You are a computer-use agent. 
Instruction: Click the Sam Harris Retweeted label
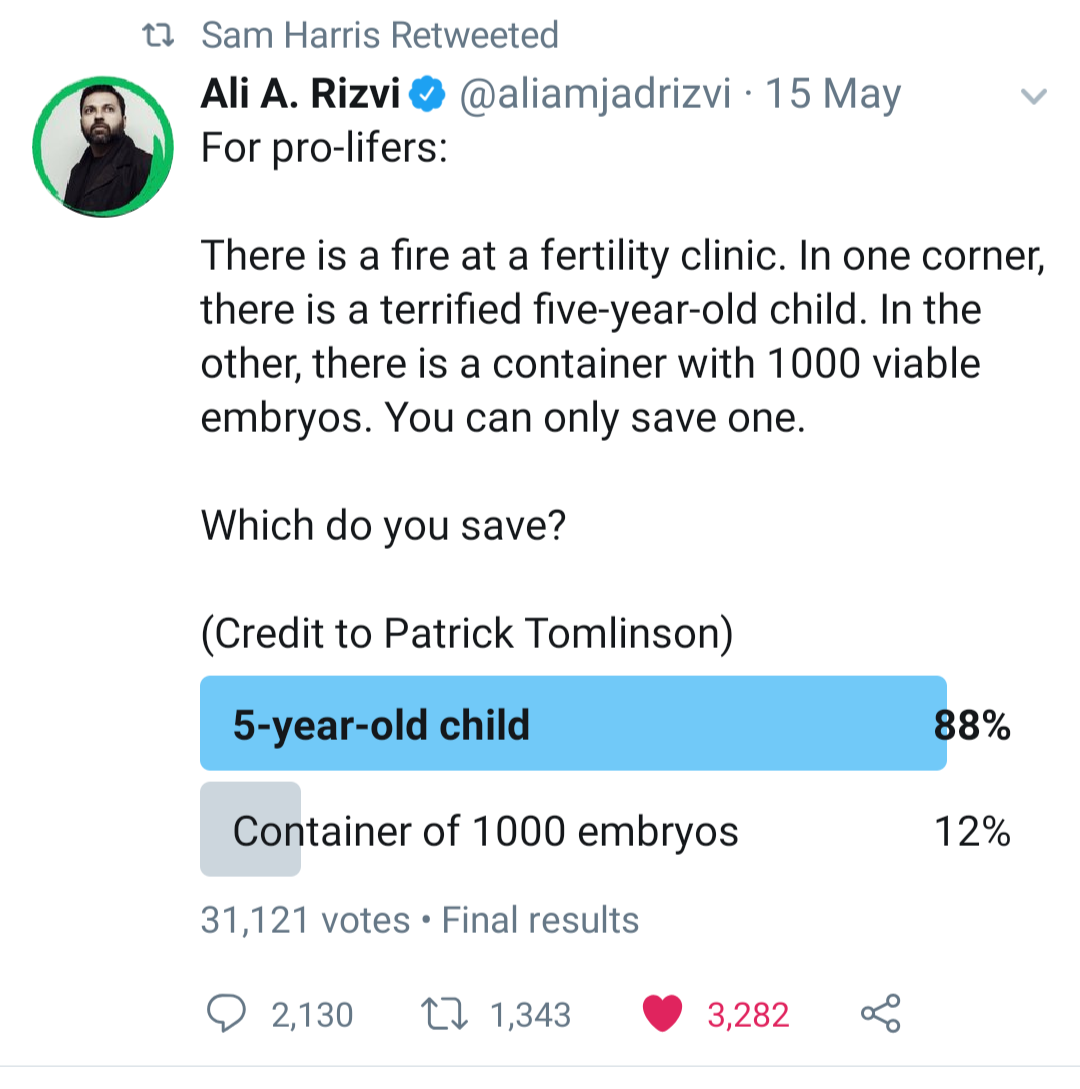380,33
